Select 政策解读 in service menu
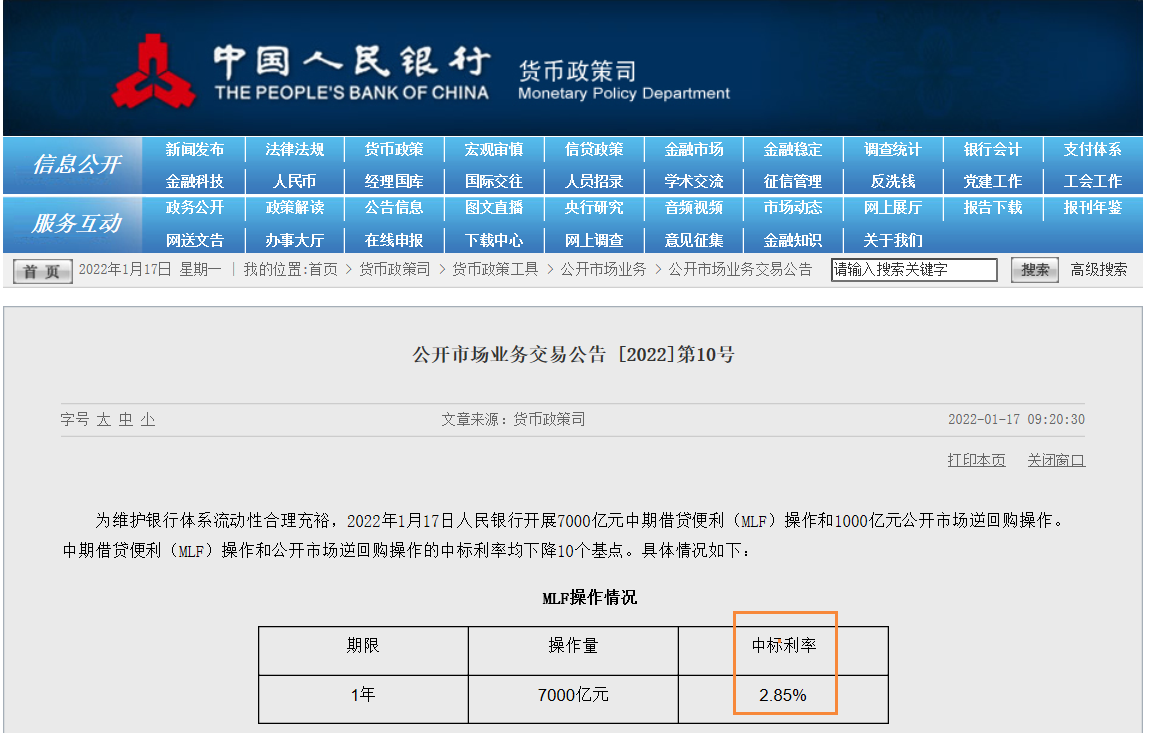Image resolution: width=1149 pixels, height=733 pixels. tap(295, 207)
